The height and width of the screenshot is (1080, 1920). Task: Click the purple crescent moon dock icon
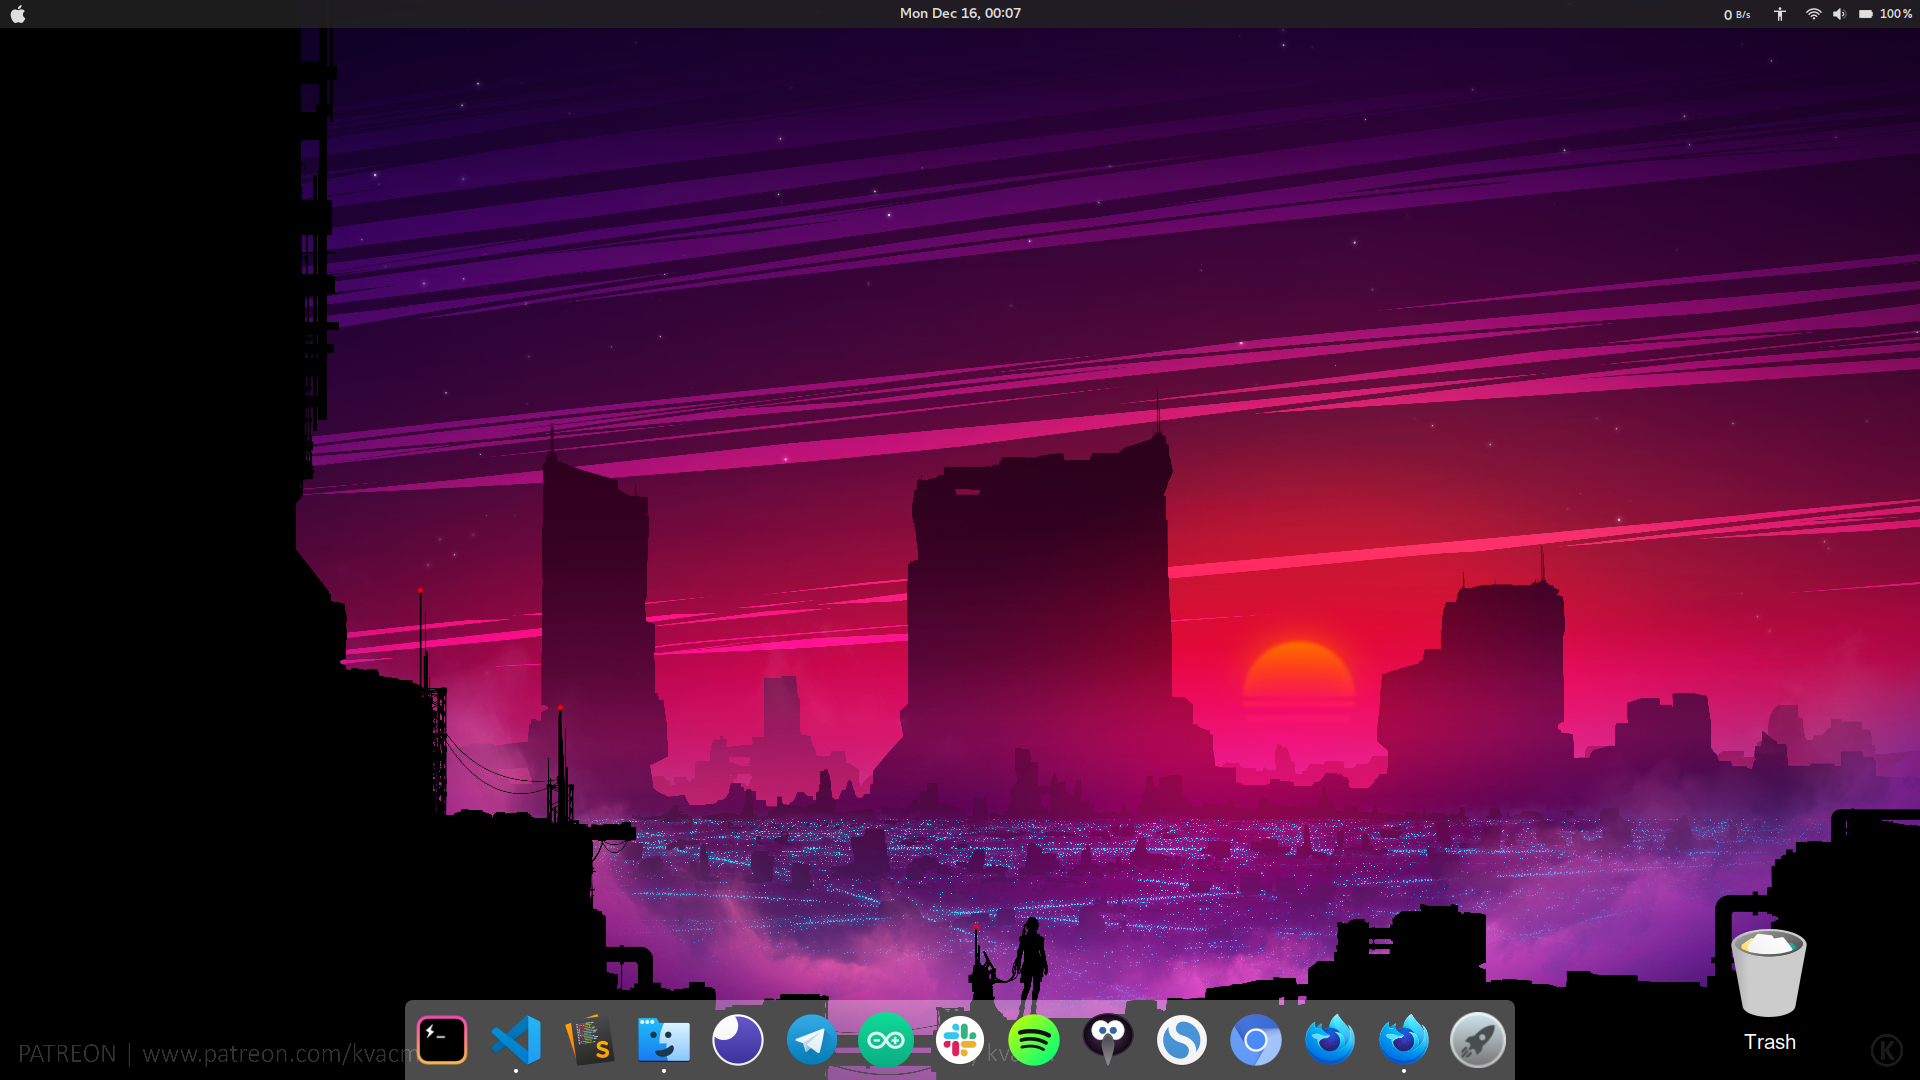point(738,1040)
